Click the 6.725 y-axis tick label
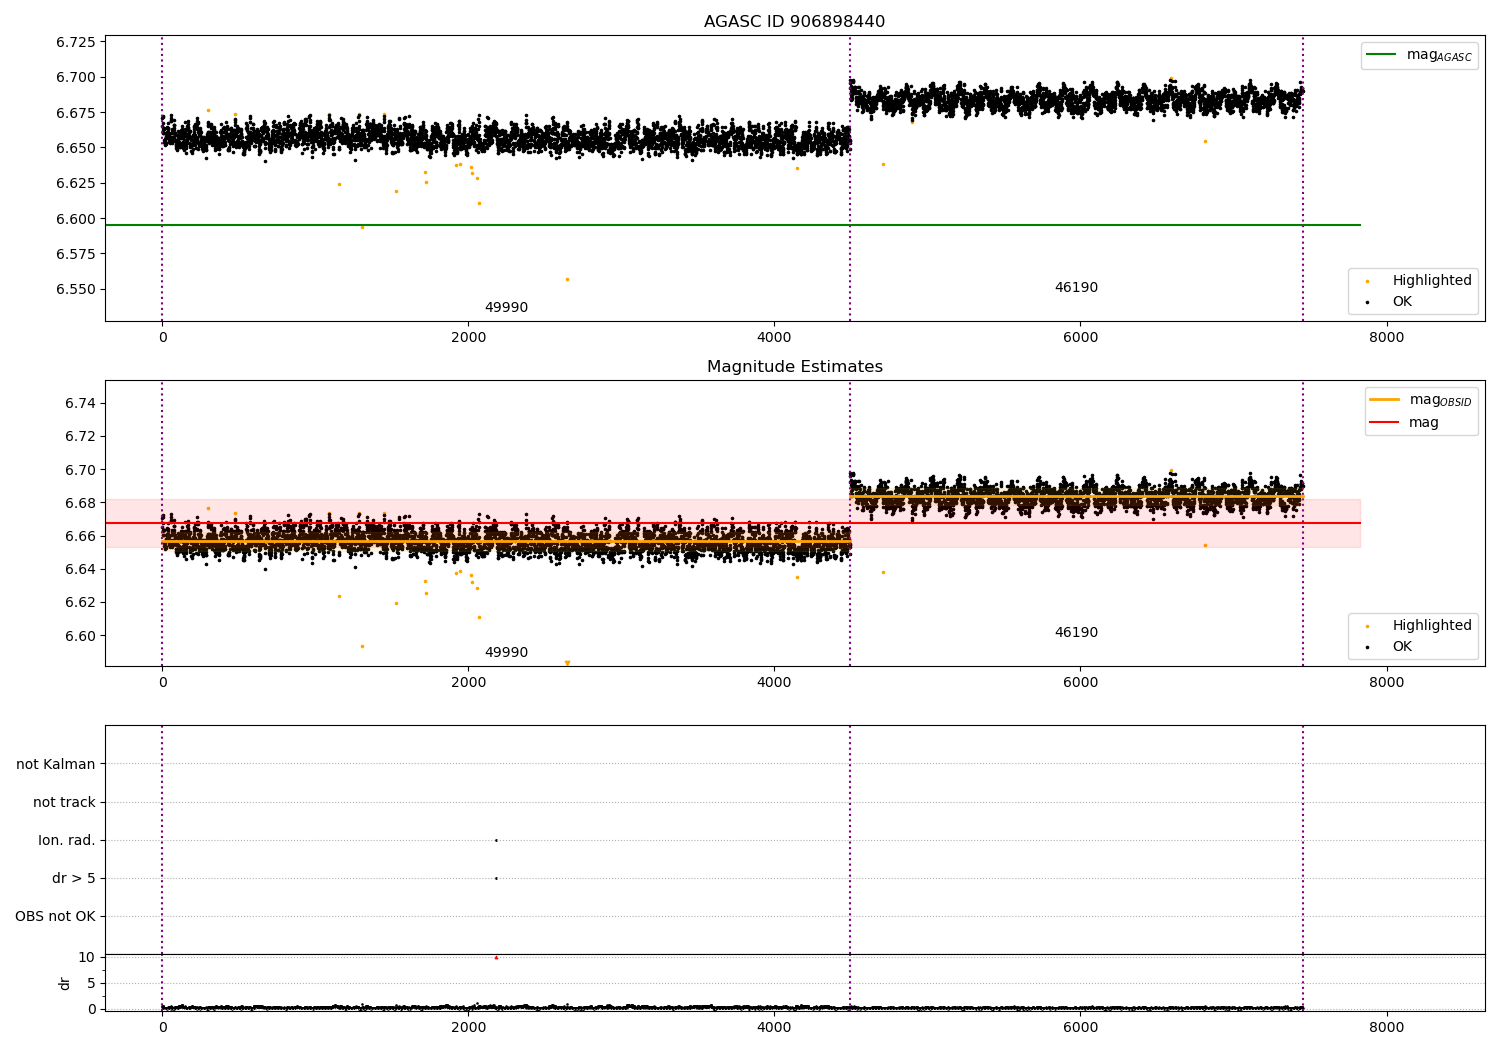Screen dimensions: 1500x1050 (76, 42)
